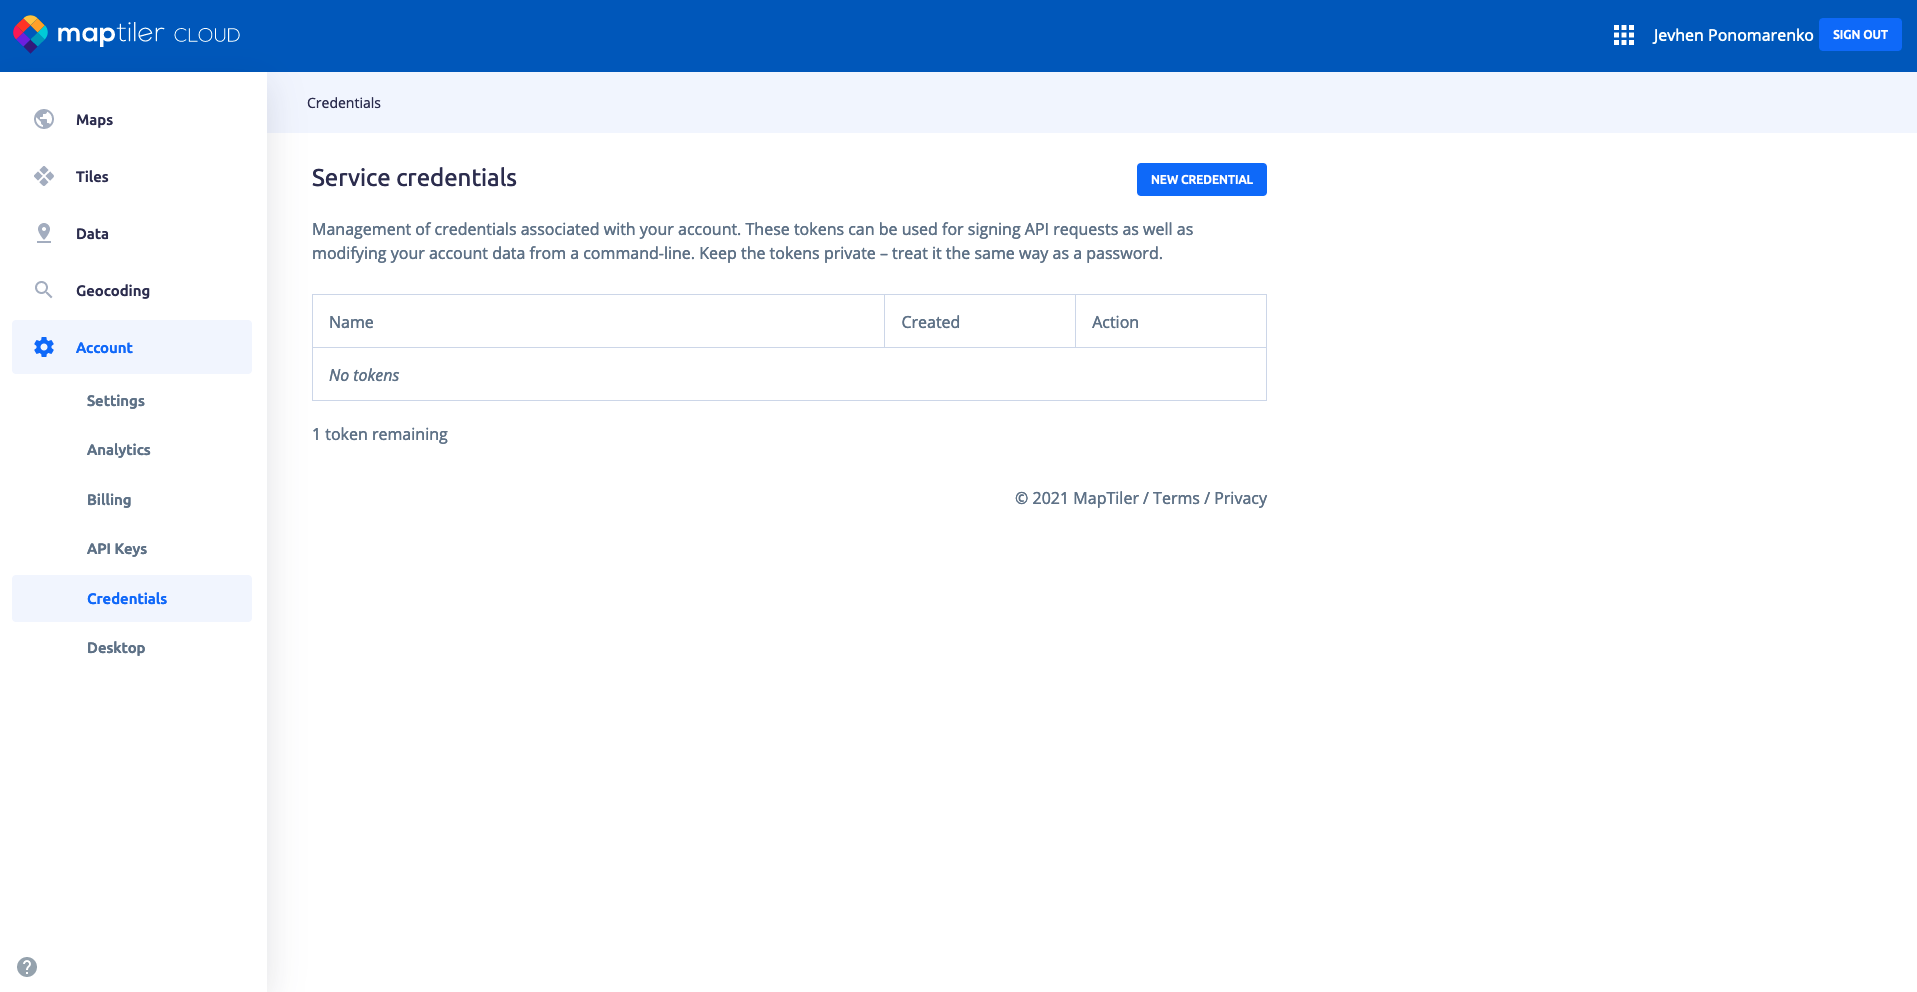
Task: Click the Data pin icon
Action: pyautogui.click(x=44, y=233)
